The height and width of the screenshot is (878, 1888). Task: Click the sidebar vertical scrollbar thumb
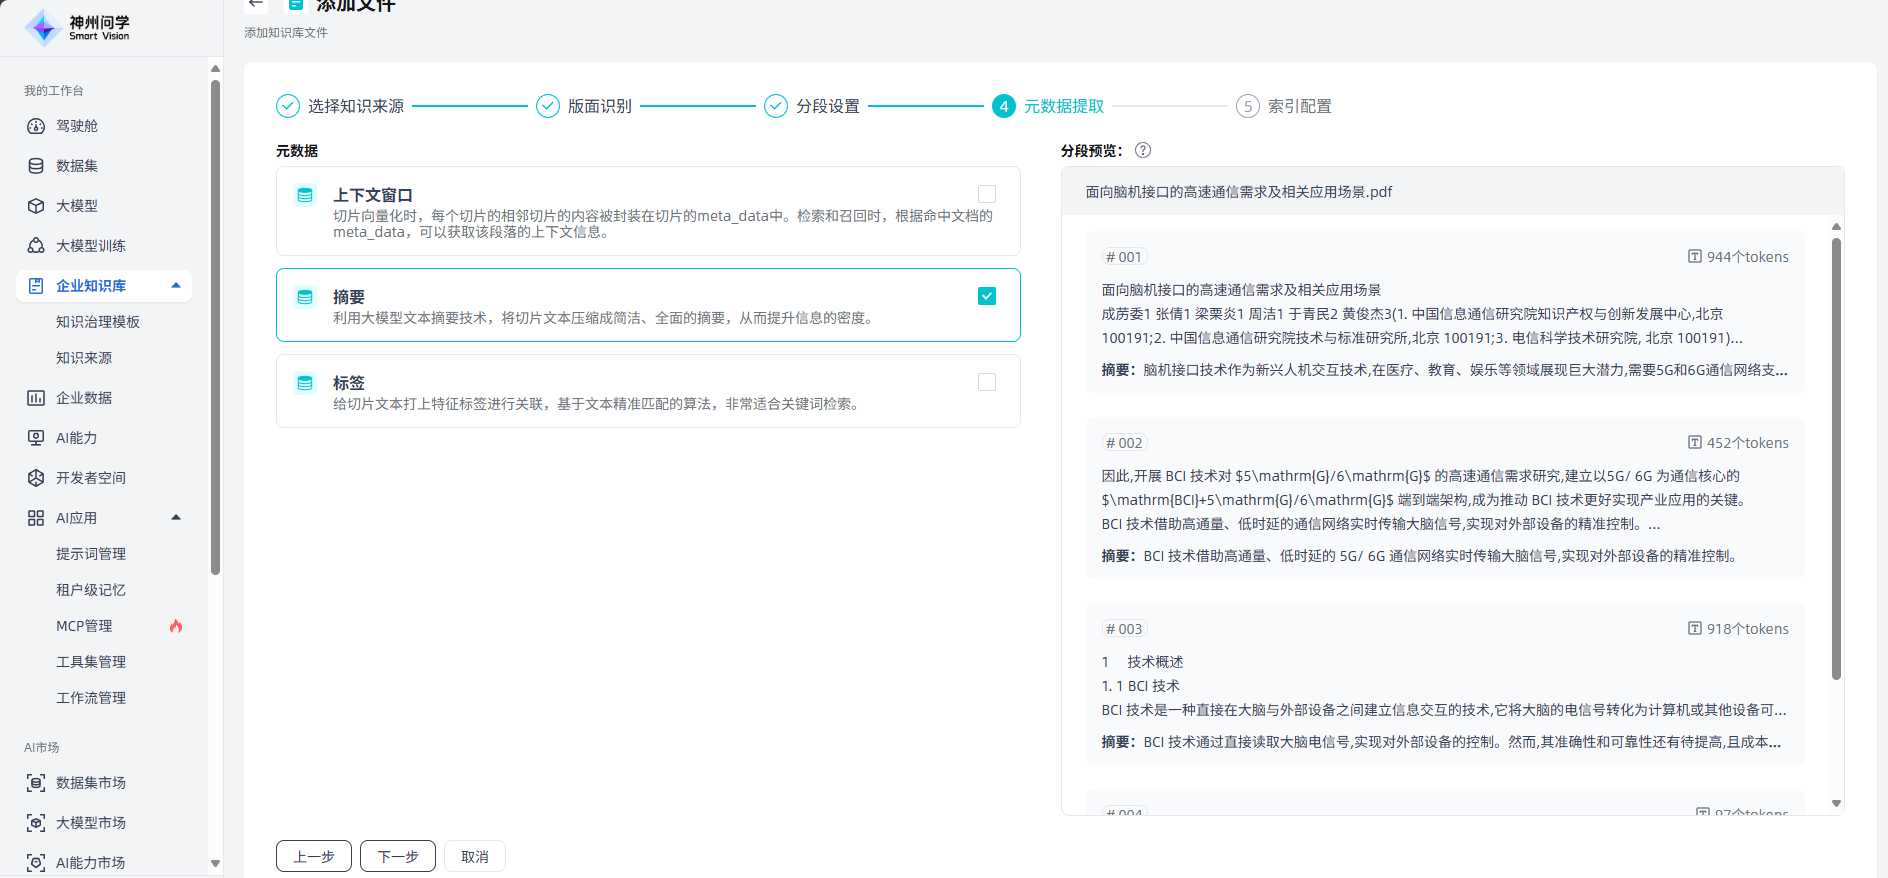[215, 328]
